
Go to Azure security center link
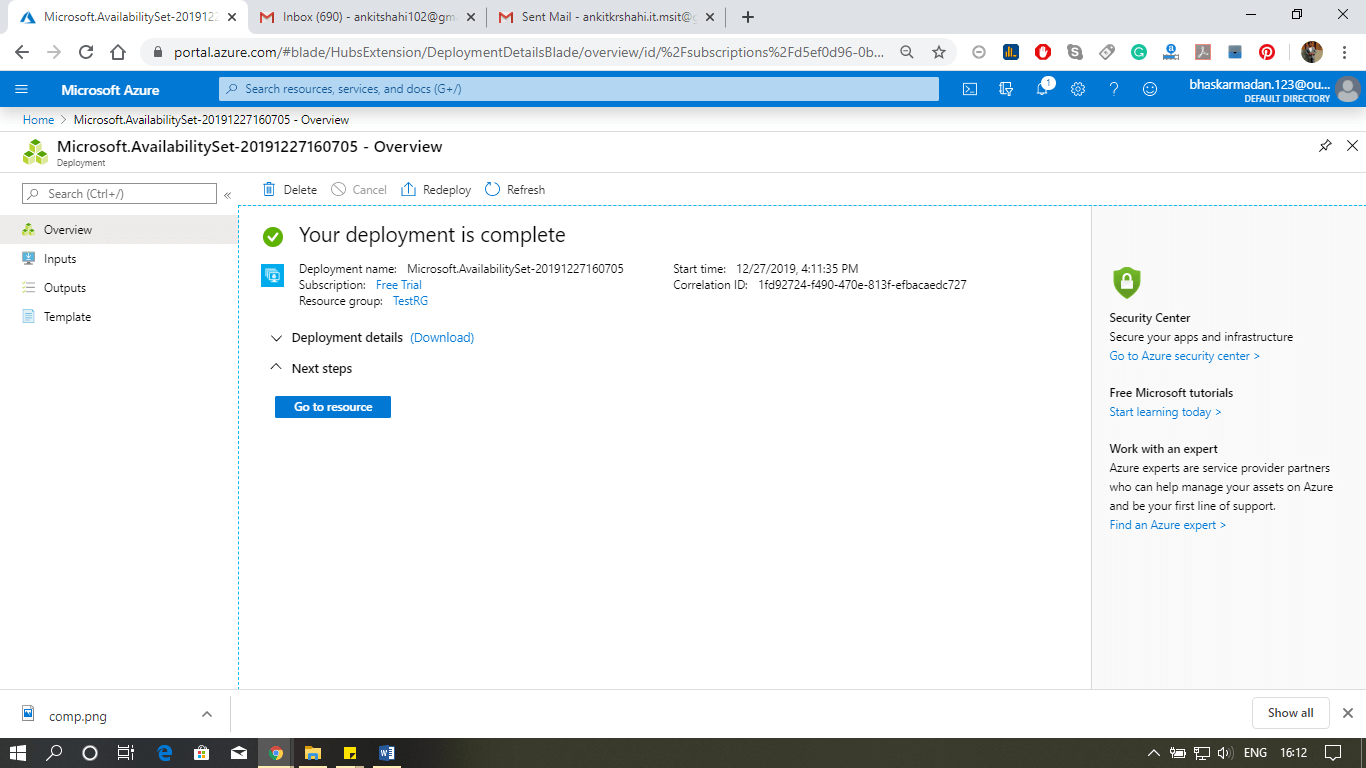pos(1184,356)
